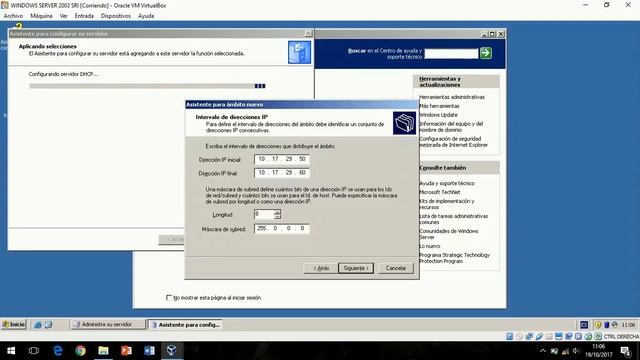Open host notification center icon
The height and width of the screenshot is (360, 640).
click(x=625, y=351)
